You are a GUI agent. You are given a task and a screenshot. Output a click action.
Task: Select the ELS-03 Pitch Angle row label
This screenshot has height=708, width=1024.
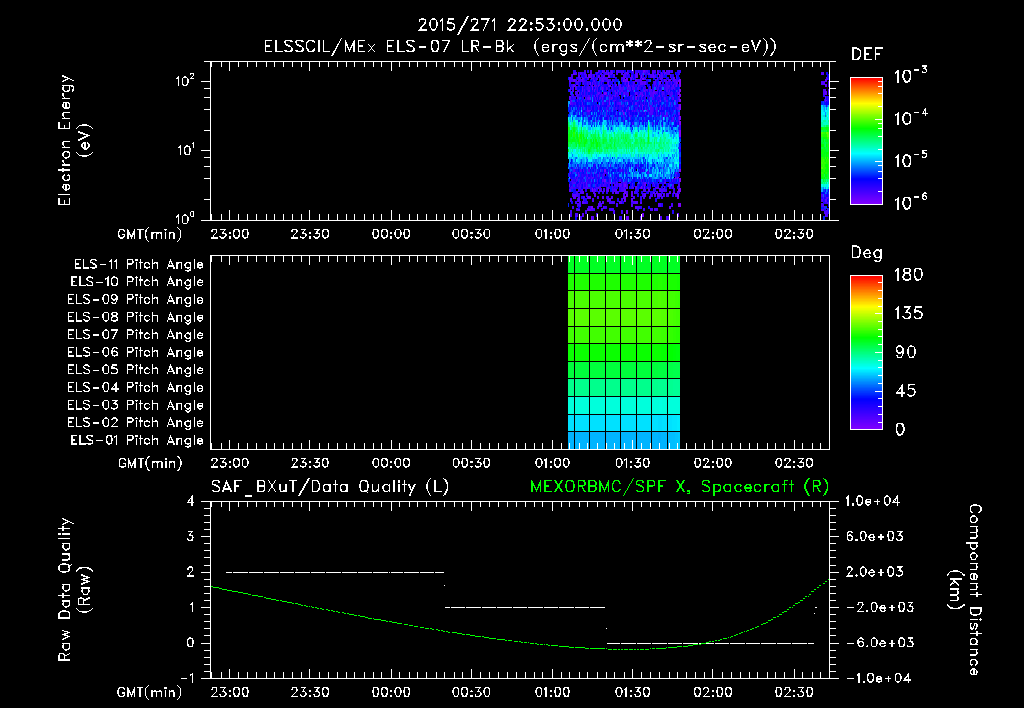pos(135,405)
